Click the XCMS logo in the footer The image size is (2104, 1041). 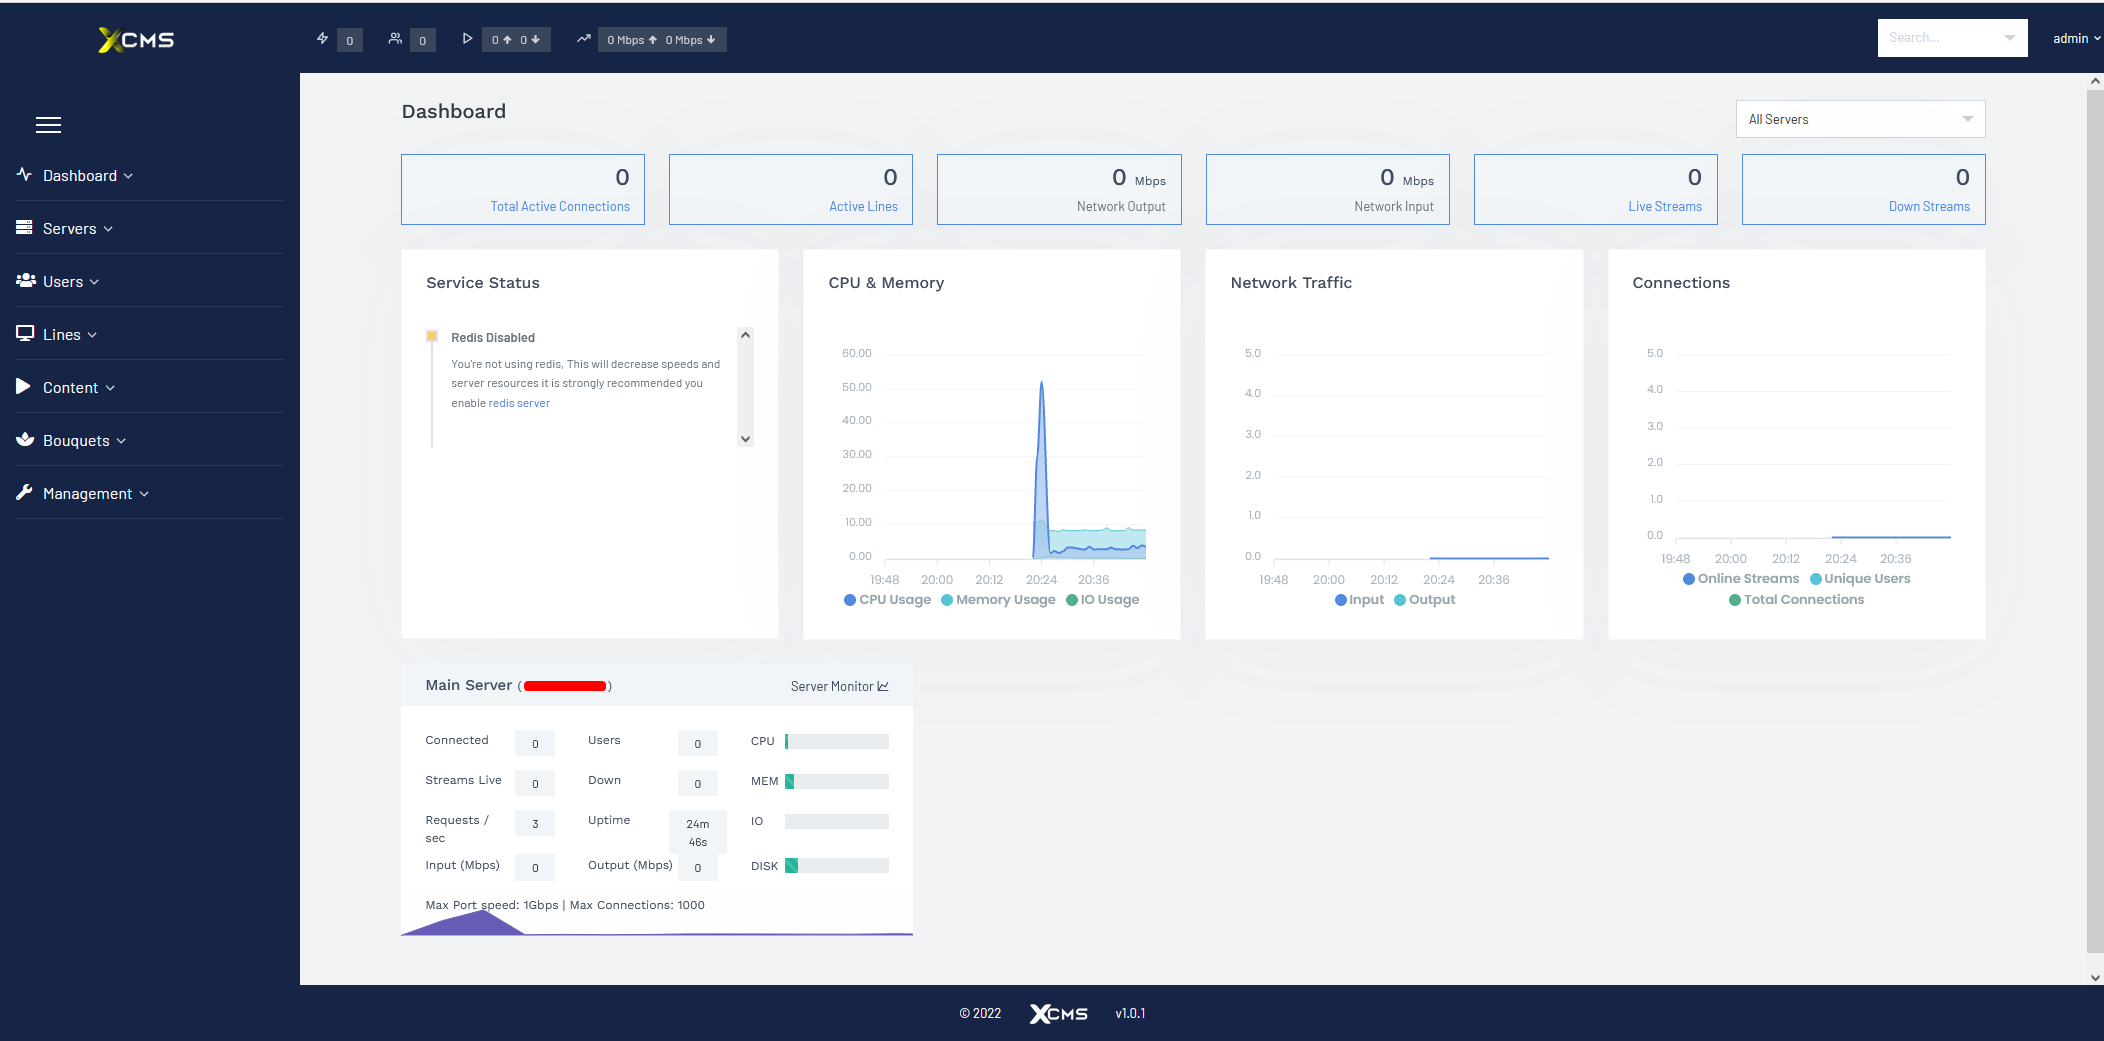(x=1059, y=1014)
